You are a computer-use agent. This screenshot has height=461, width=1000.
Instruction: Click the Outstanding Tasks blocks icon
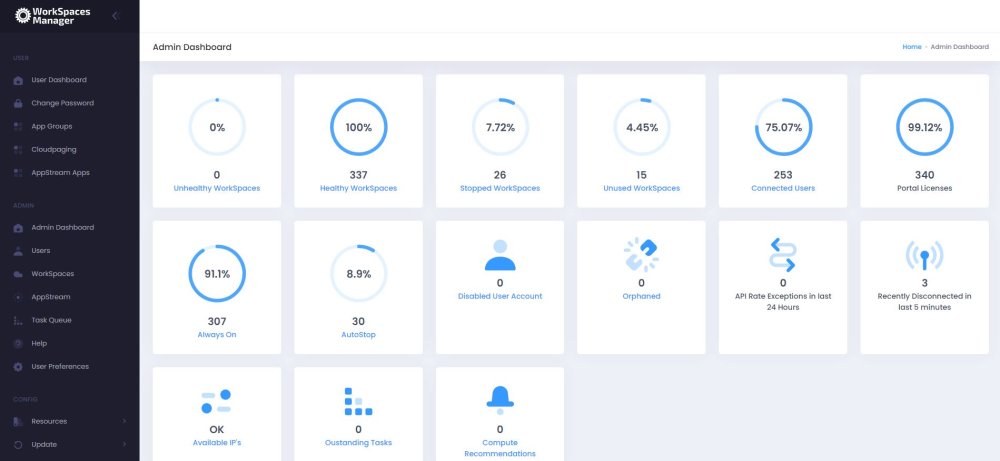click(x=358, y=401)
